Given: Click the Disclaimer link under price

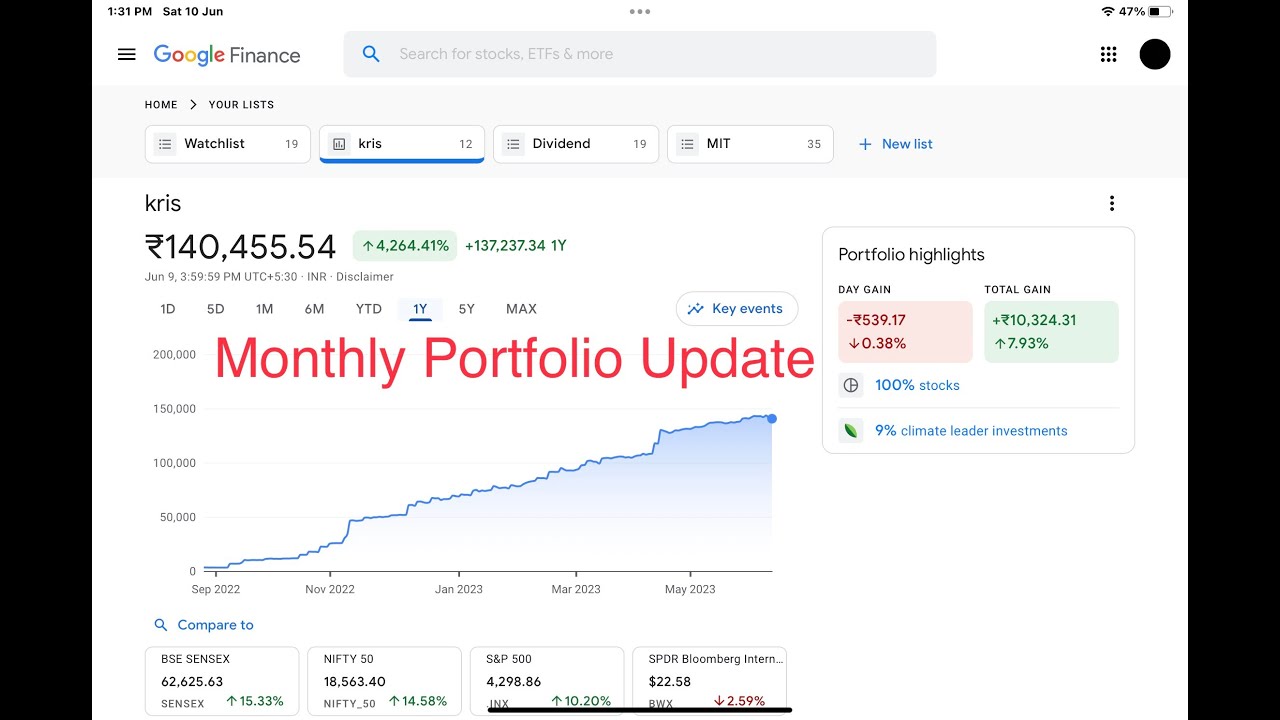Looking at the screenshot, I should point(365,277).
